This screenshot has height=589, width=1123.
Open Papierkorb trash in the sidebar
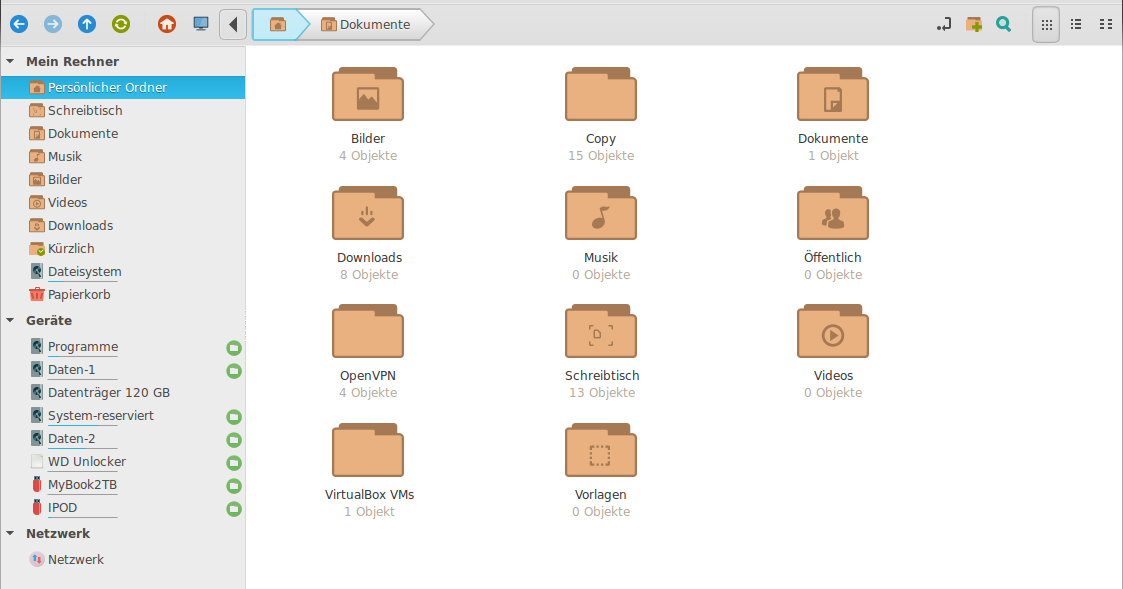[122, 294]
